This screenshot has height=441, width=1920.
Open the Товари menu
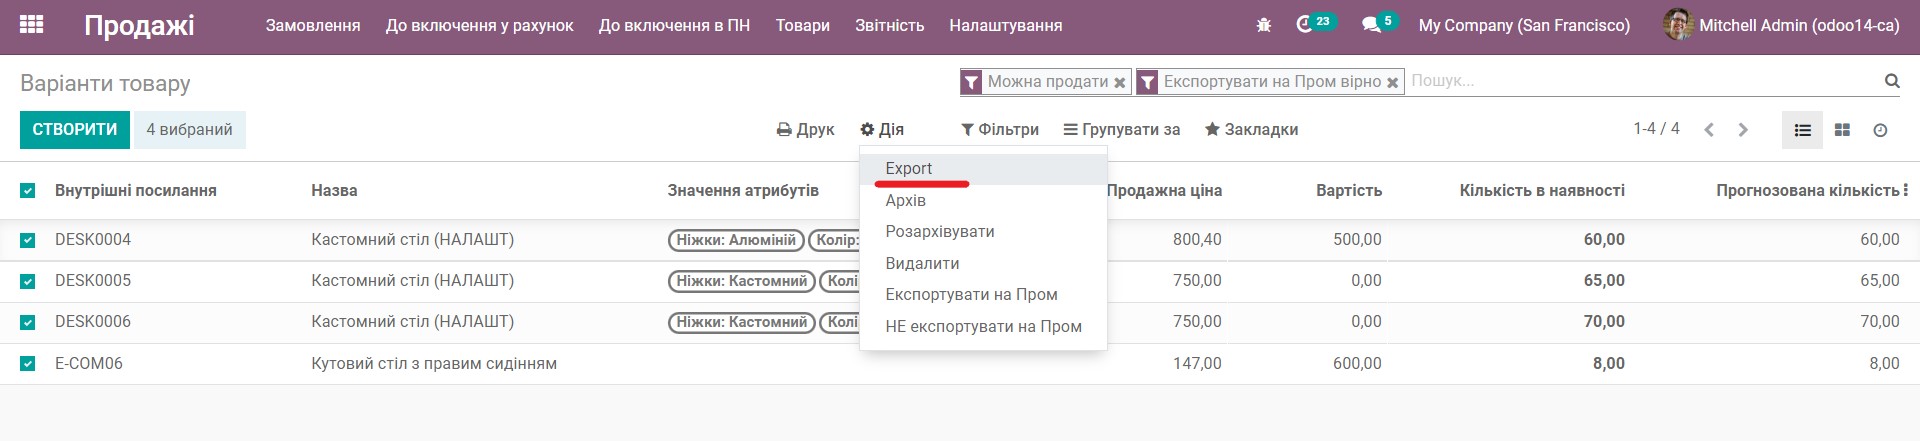pyautogui.click(x=803, y=26)
